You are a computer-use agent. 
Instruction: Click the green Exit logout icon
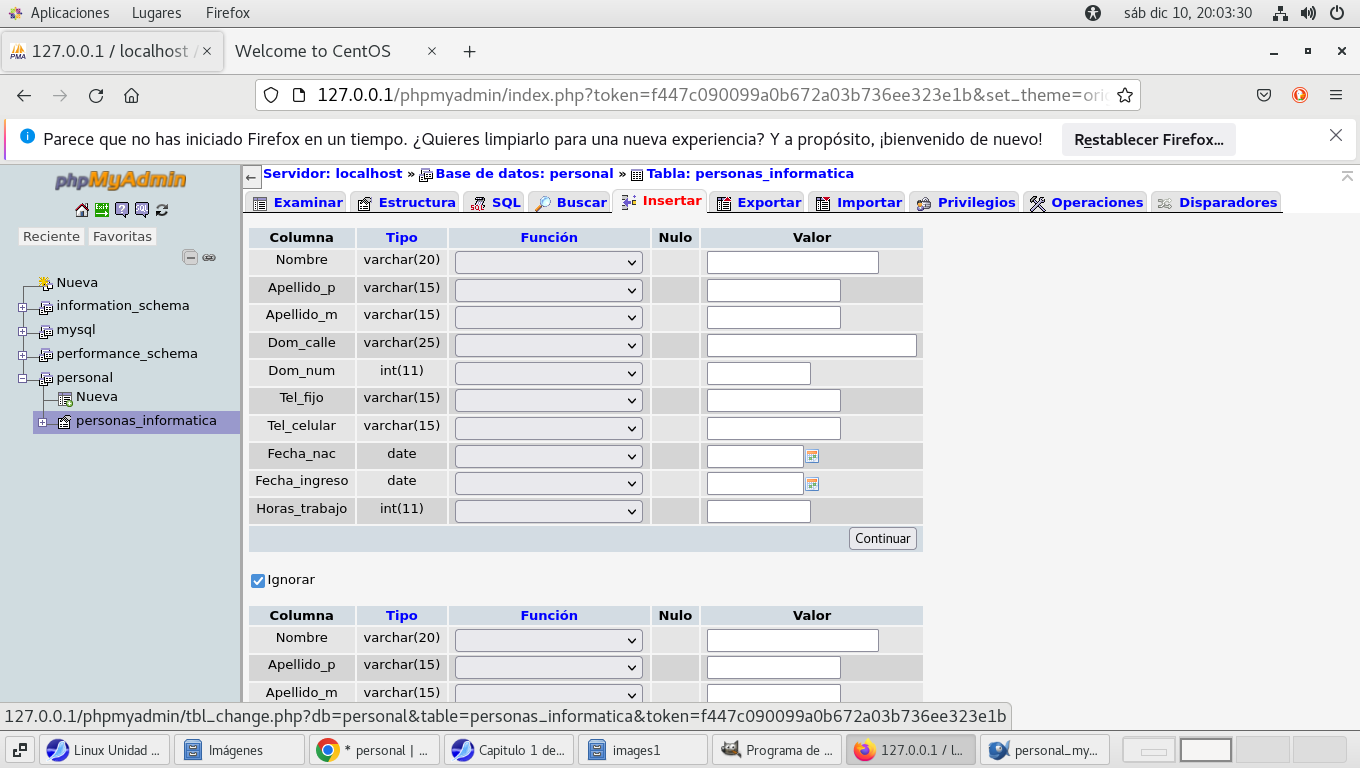(x=102, y=210)
